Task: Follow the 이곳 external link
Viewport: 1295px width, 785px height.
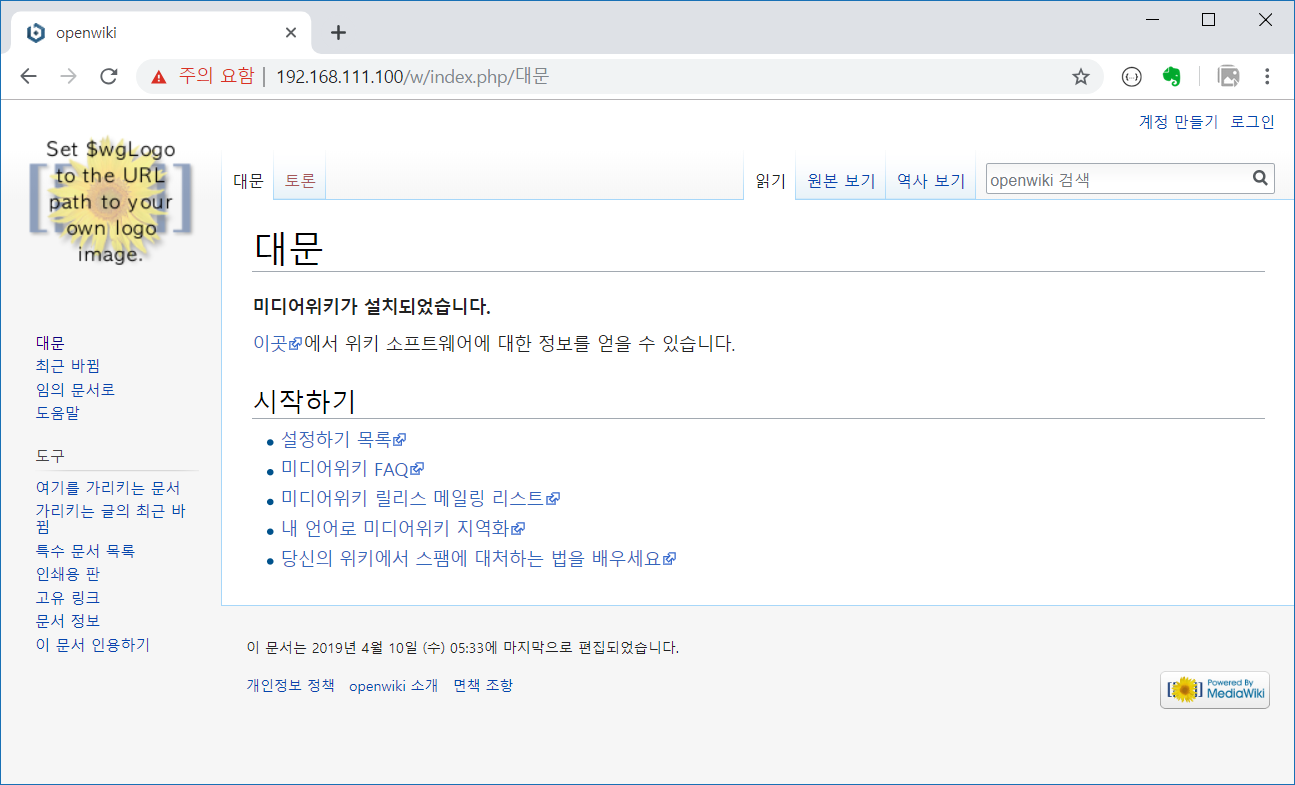Action: pyautogui.click(x=277, y=344)
